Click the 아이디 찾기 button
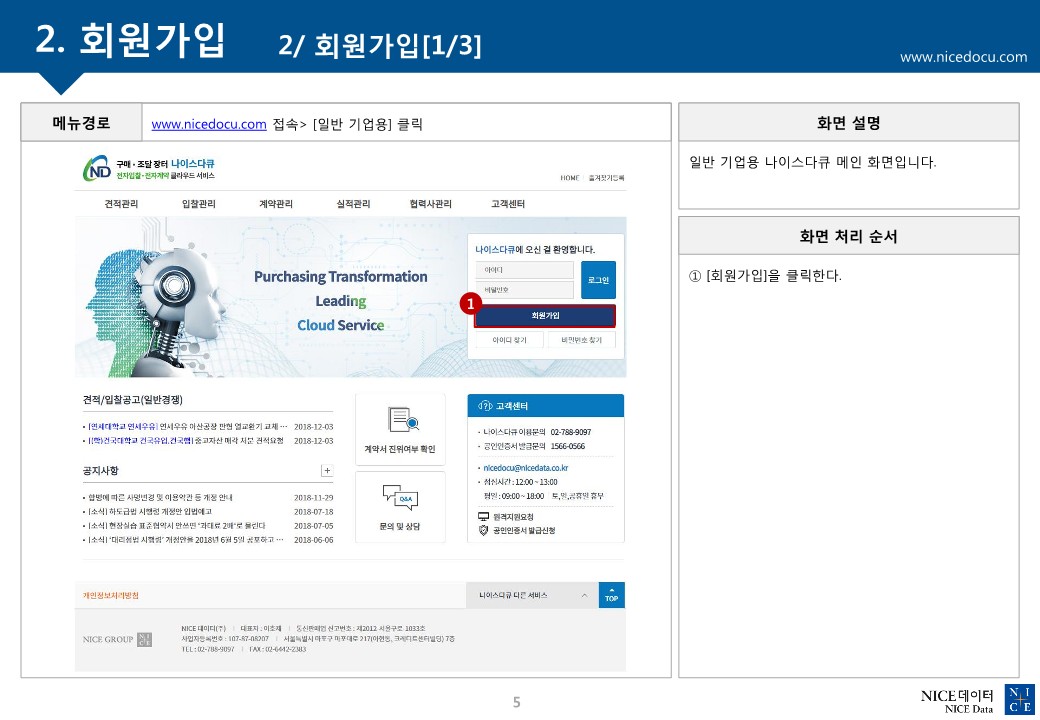The width and height of the screenshot is (1040, 720). 509,339
